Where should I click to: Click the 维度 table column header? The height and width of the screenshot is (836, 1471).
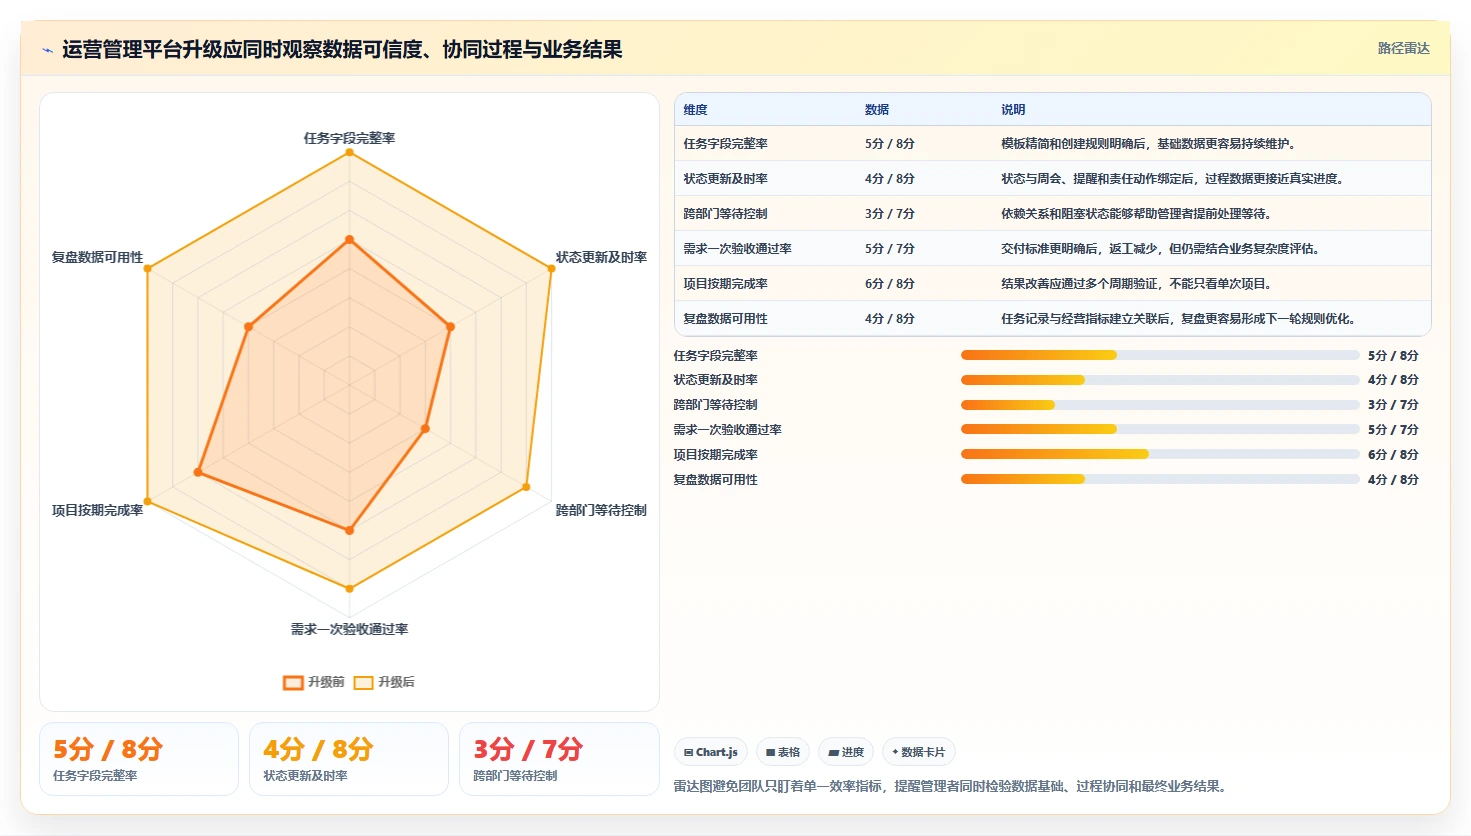pyautogui.click(x=696, y=110)
